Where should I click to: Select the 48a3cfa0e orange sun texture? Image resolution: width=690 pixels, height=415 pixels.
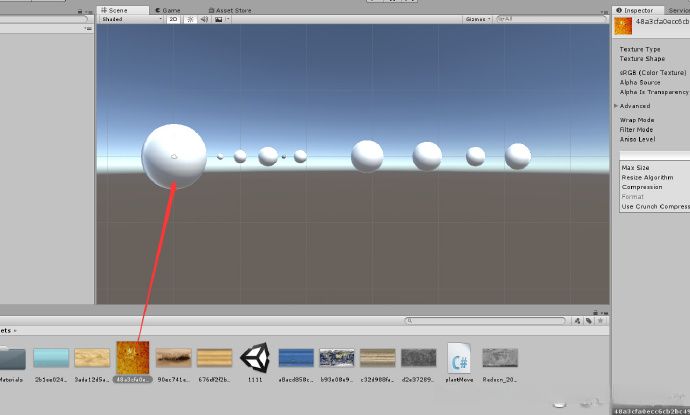coord(133,362)
